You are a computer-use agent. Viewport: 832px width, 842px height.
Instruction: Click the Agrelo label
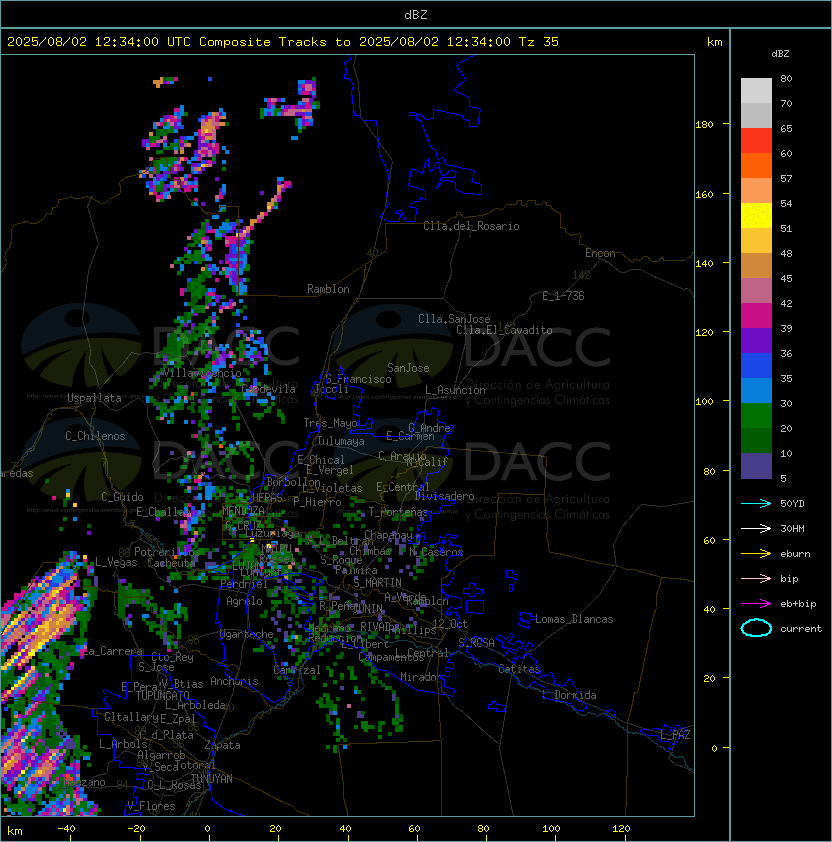pos(244,601)
